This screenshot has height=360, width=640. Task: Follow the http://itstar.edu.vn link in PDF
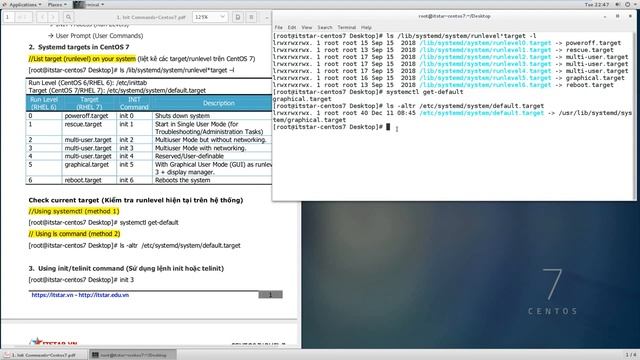[104, 295]
